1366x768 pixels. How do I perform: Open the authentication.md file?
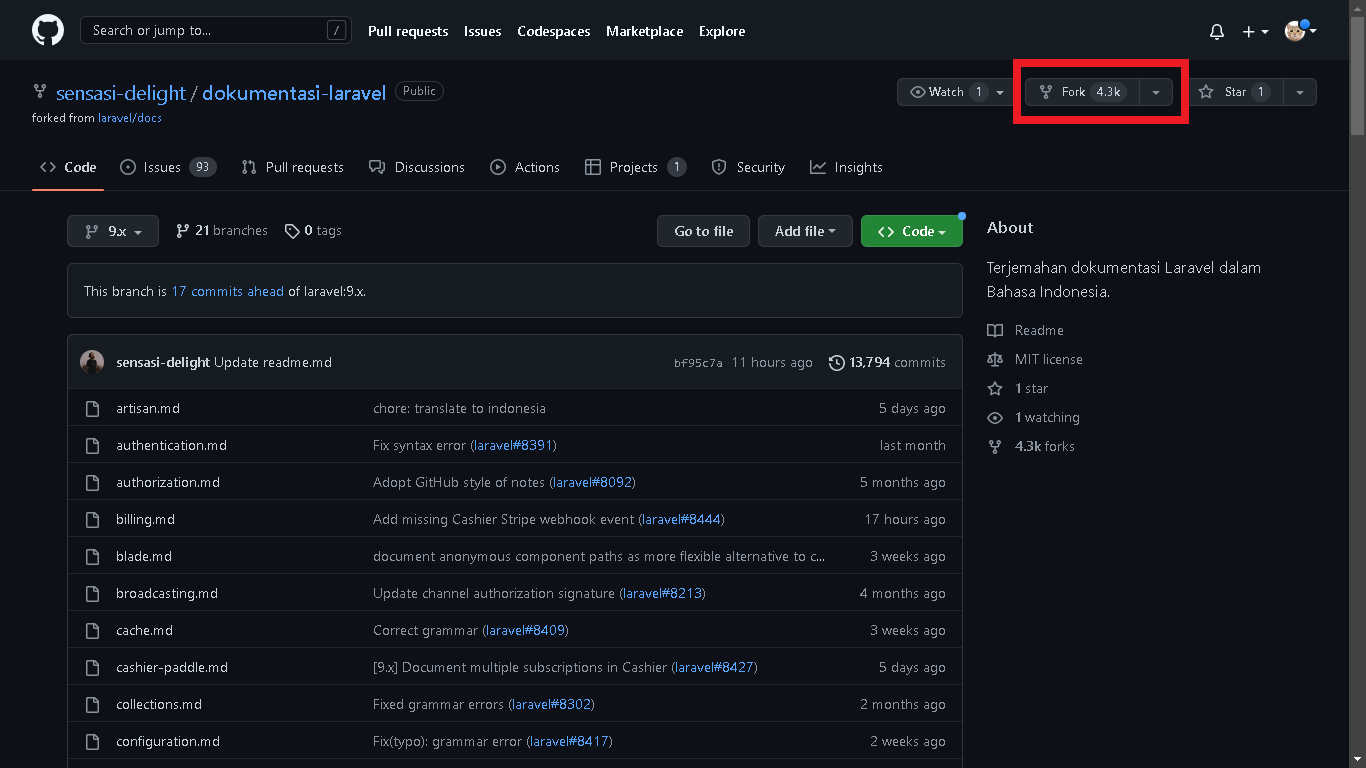(171, 445)
